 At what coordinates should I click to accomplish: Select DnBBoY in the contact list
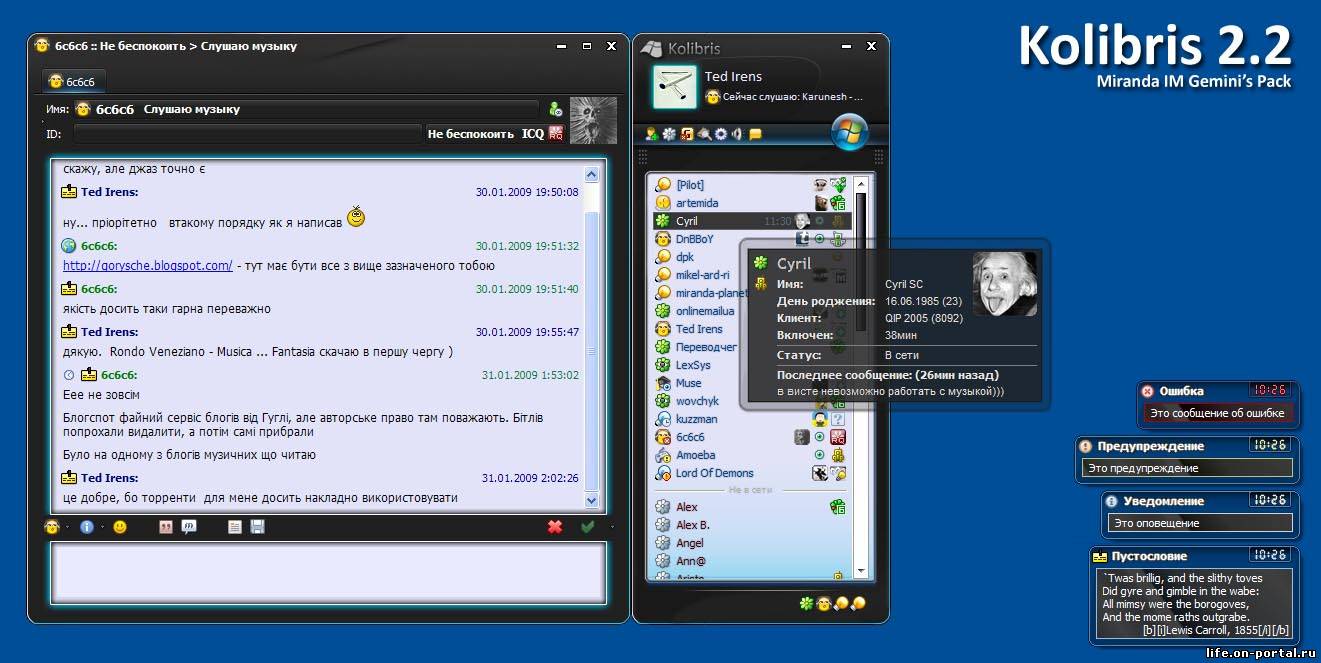(751, 239)
